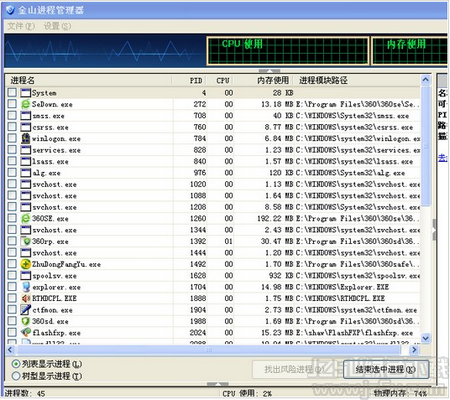Click the shield icon in the title bar

point(10,10)
